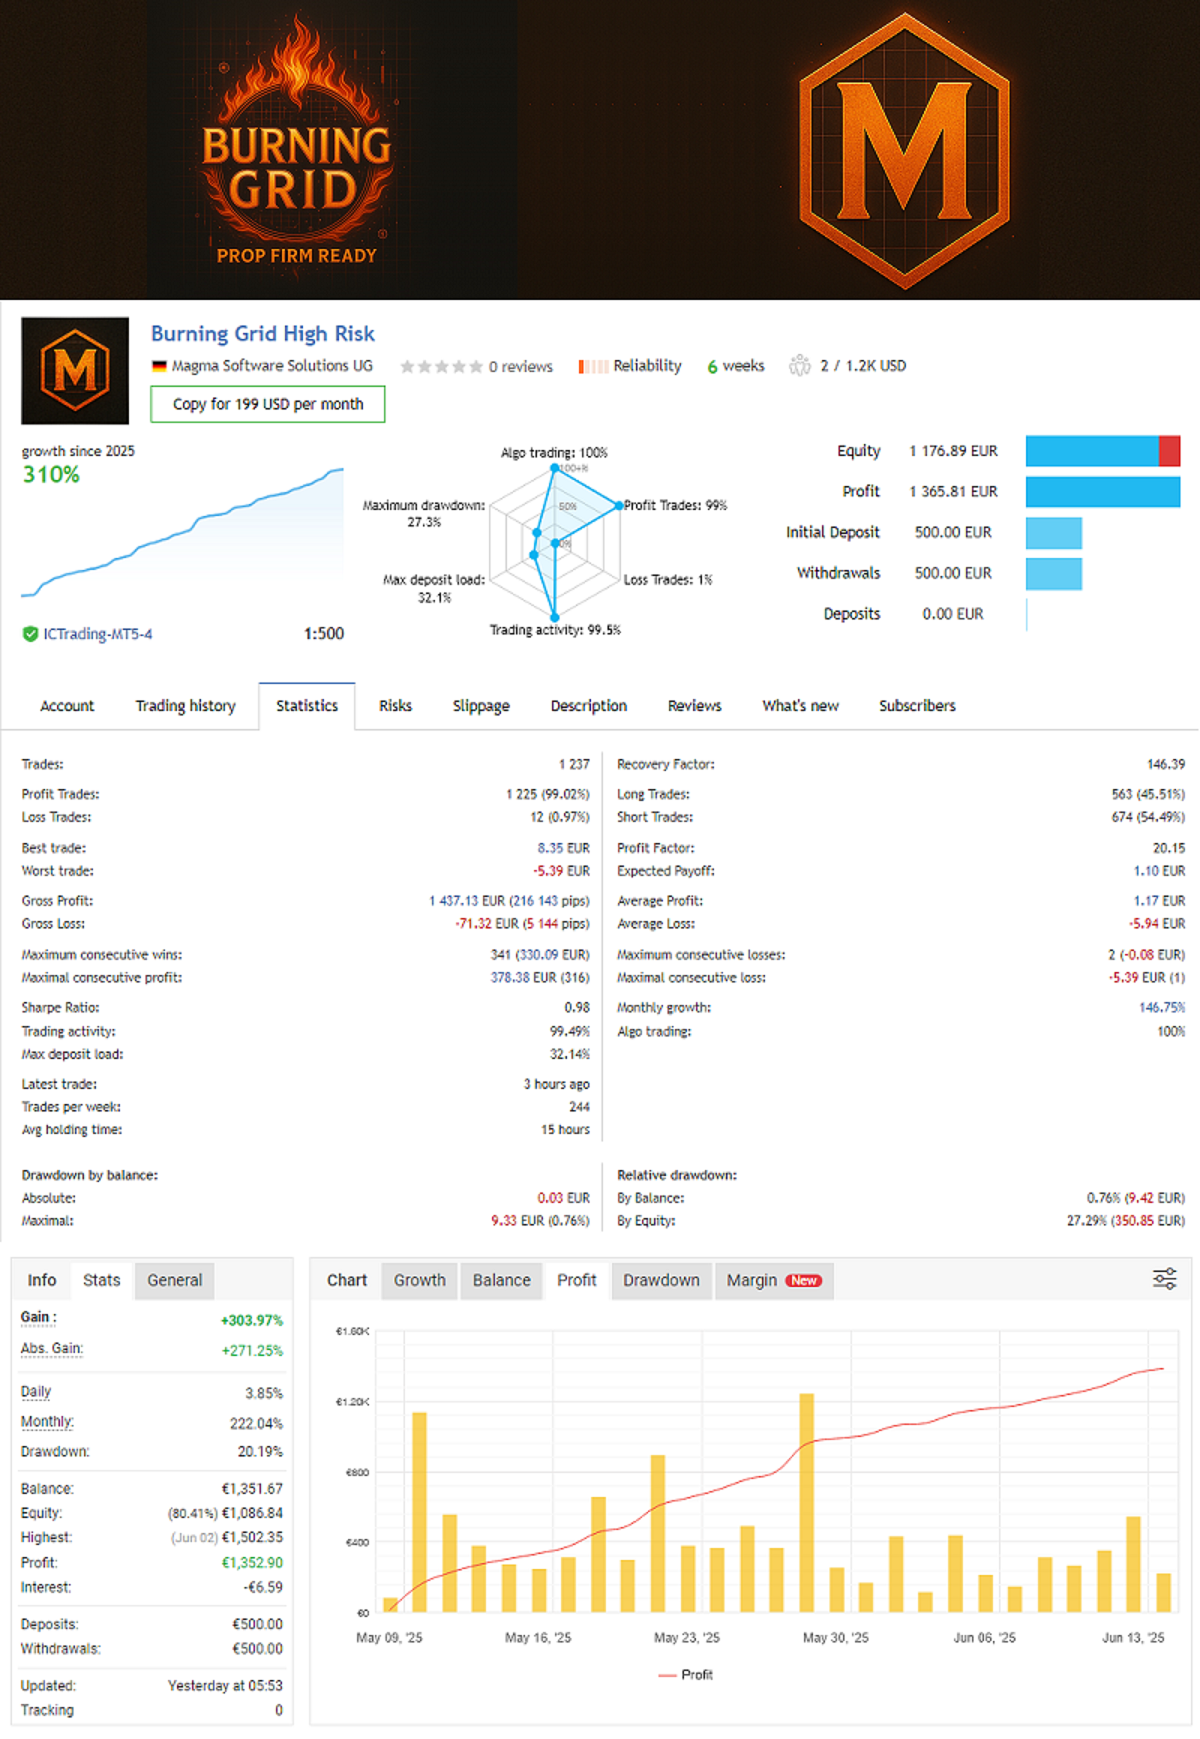Click the Burning Grid banner logo
The width and height of the screenshot is (1200, 1739).
pos(297,143)
